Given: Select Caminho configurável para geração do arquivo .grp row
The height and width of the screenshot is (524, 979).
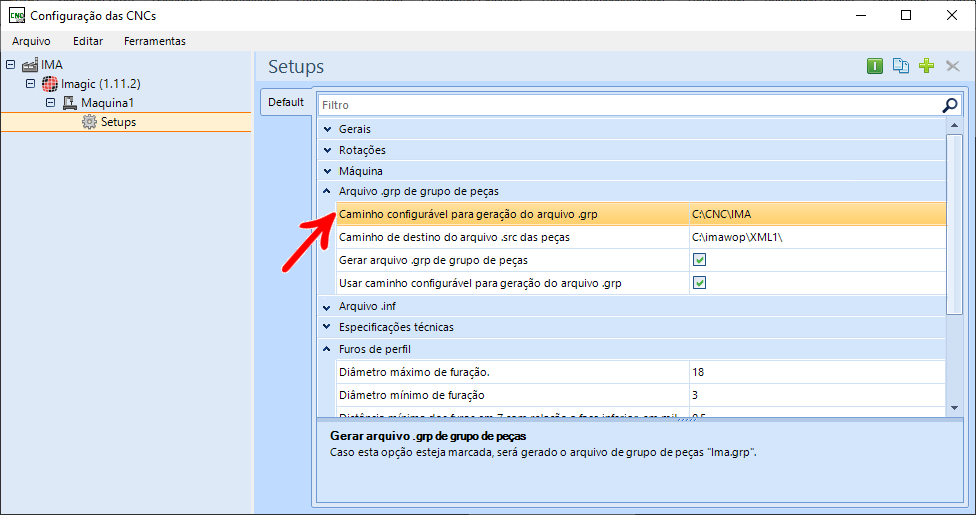Looking at the screenshot, I should point(641,214).
